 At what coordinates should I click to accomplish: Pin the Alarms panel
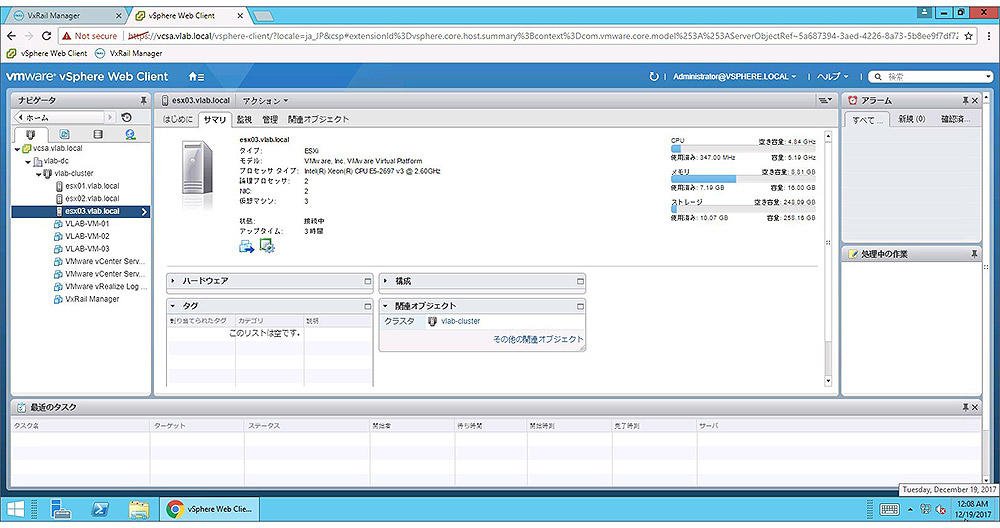[x=966, y=101]
